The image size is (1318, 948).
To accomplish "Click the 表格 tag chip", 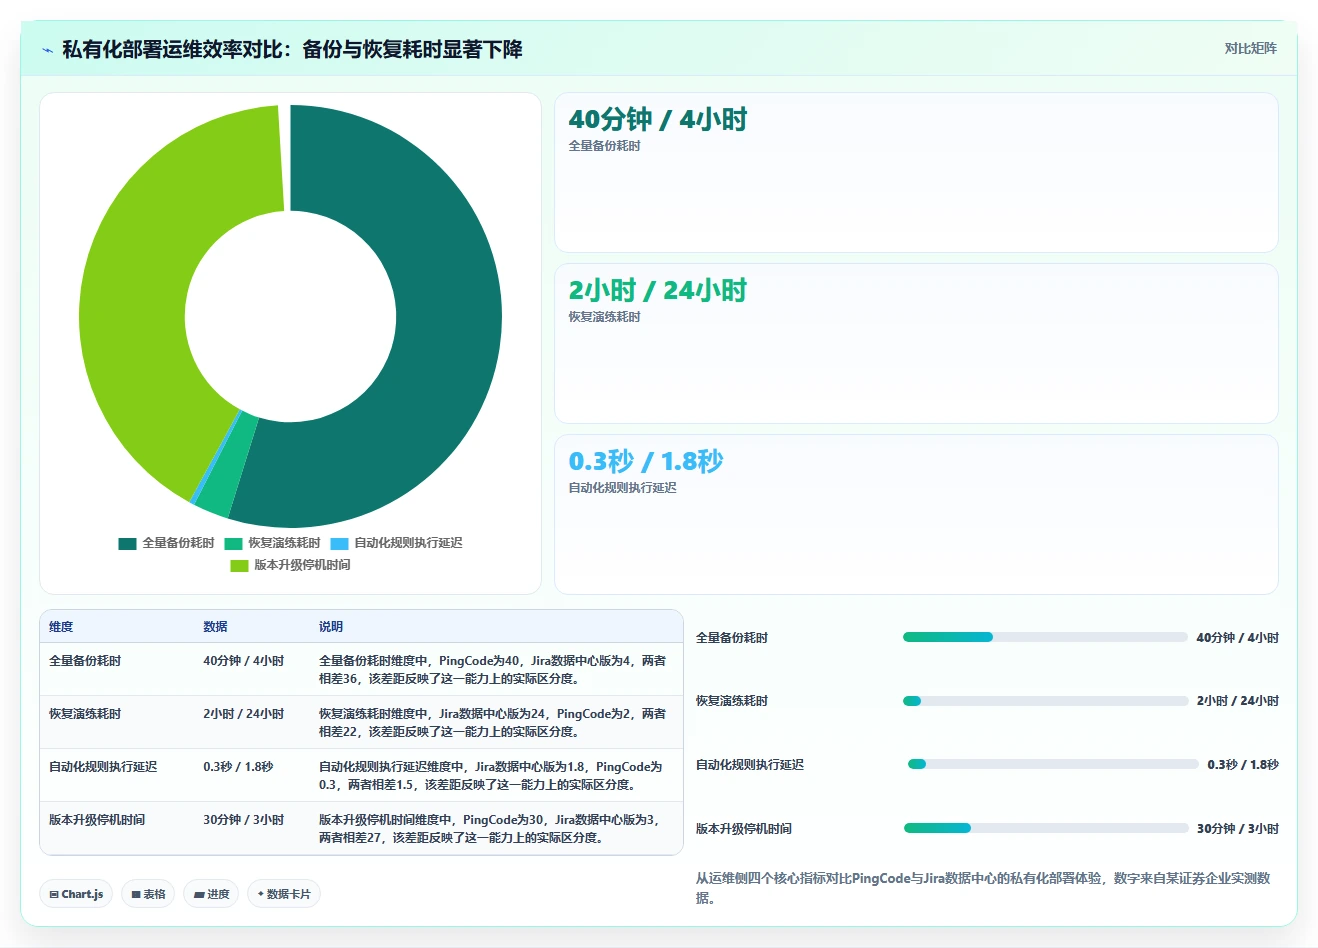I will (x=148, y=894).
